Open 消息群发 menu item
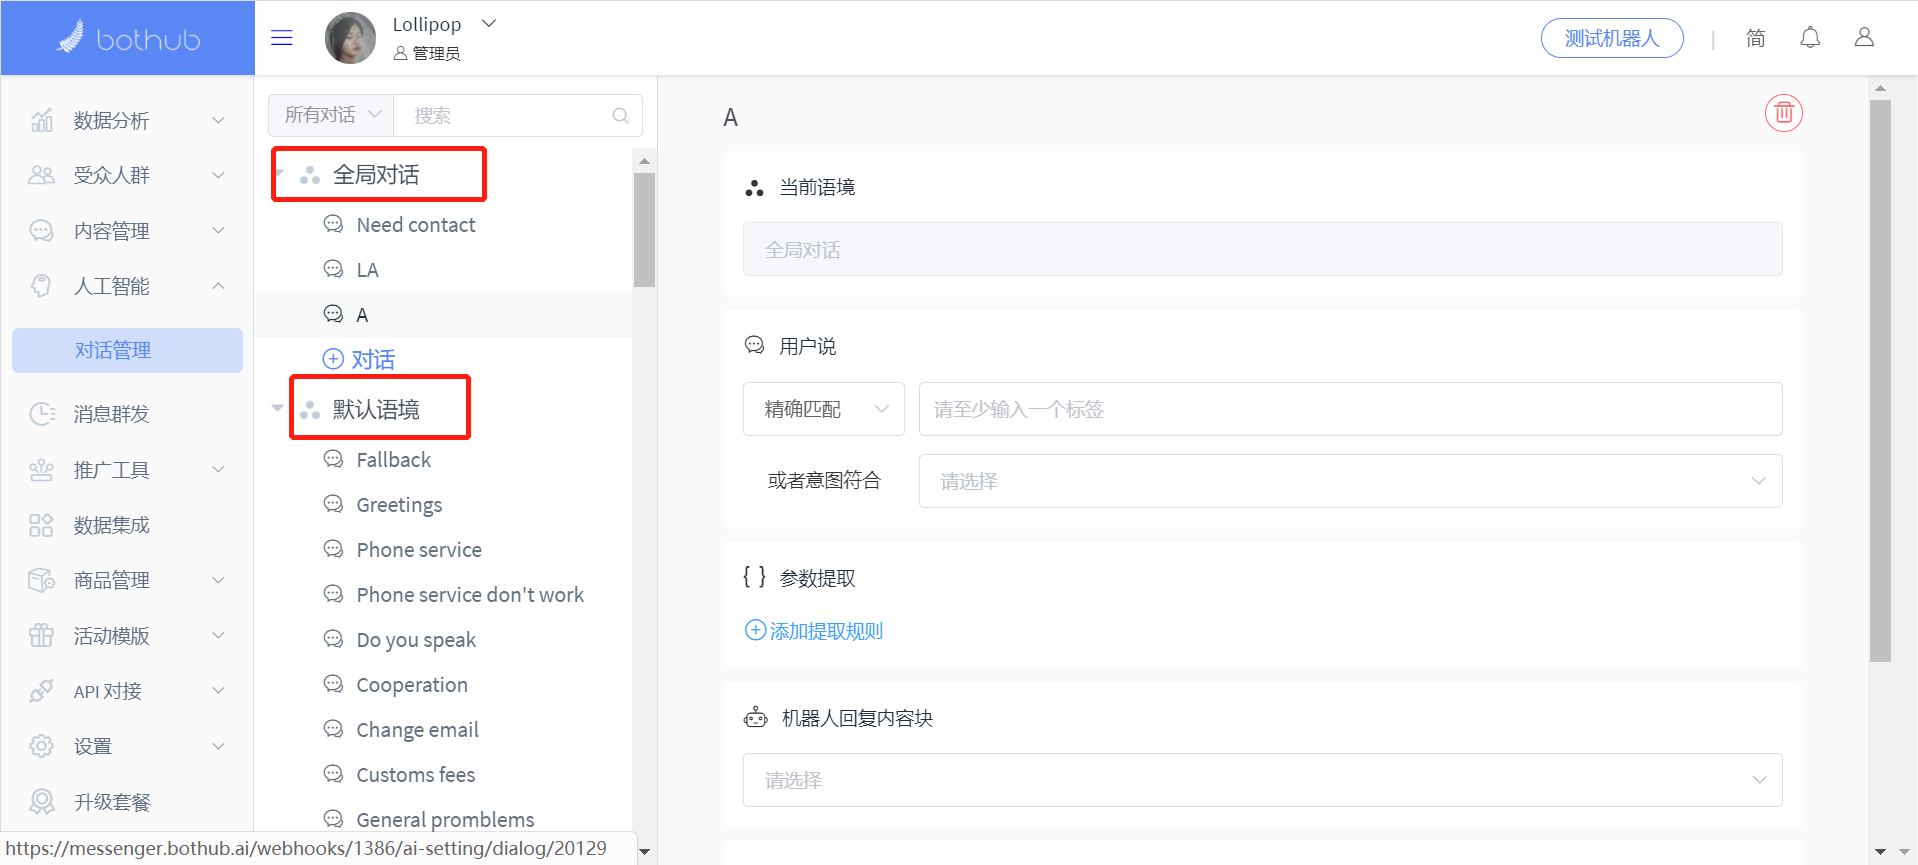 [127, 414]
